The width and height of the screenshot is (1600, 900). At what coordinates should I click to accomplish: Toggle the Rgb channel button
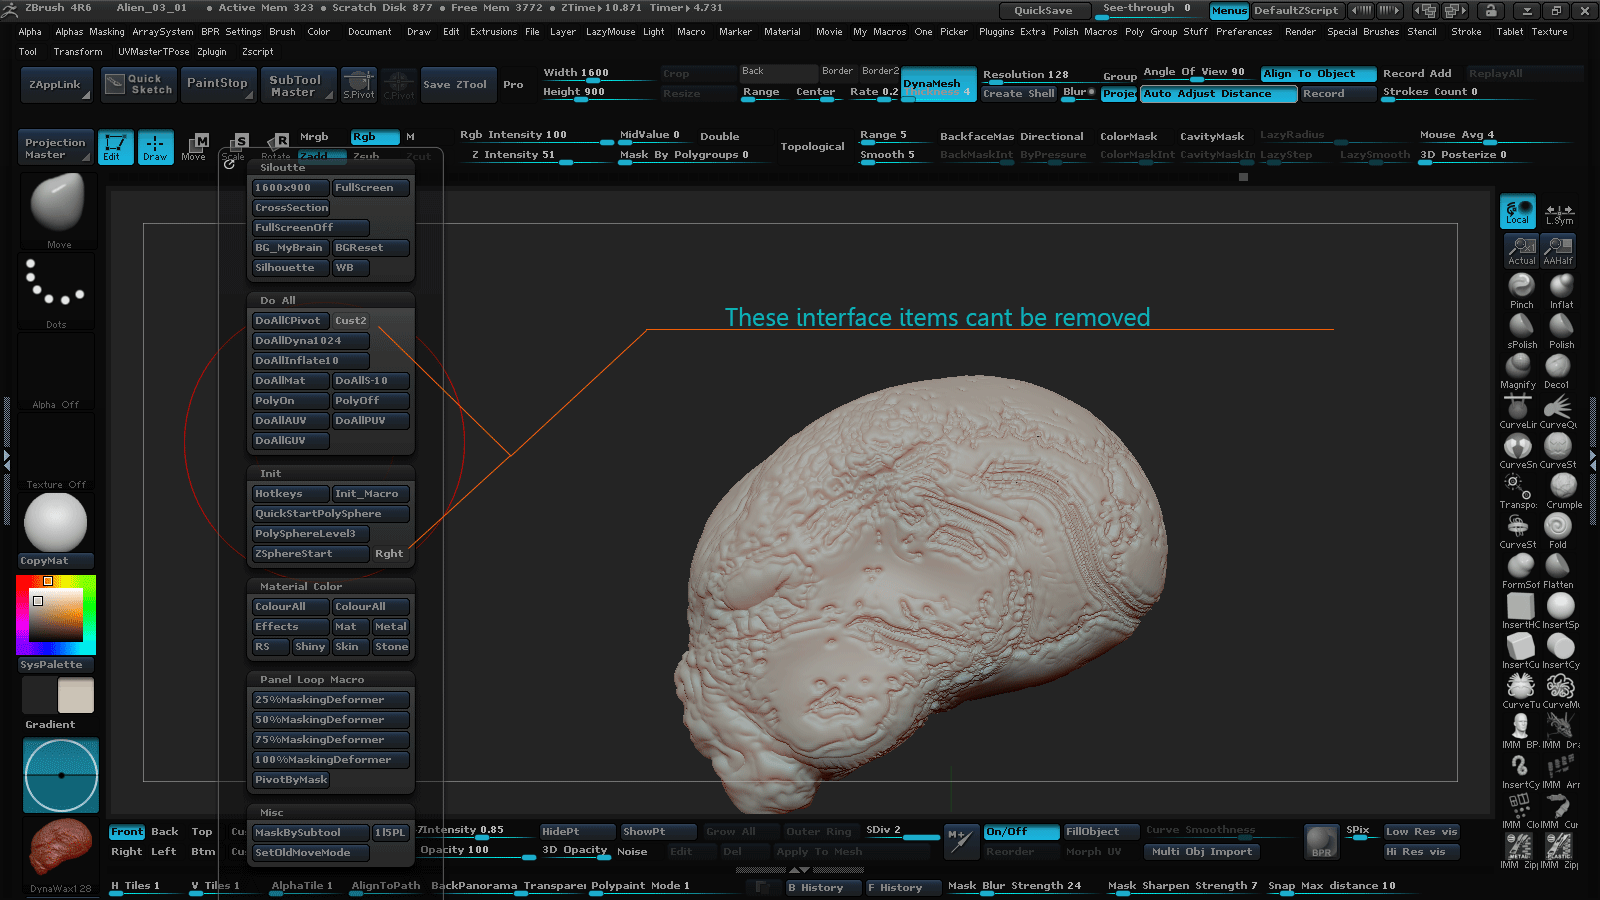[x=374, y=137]
